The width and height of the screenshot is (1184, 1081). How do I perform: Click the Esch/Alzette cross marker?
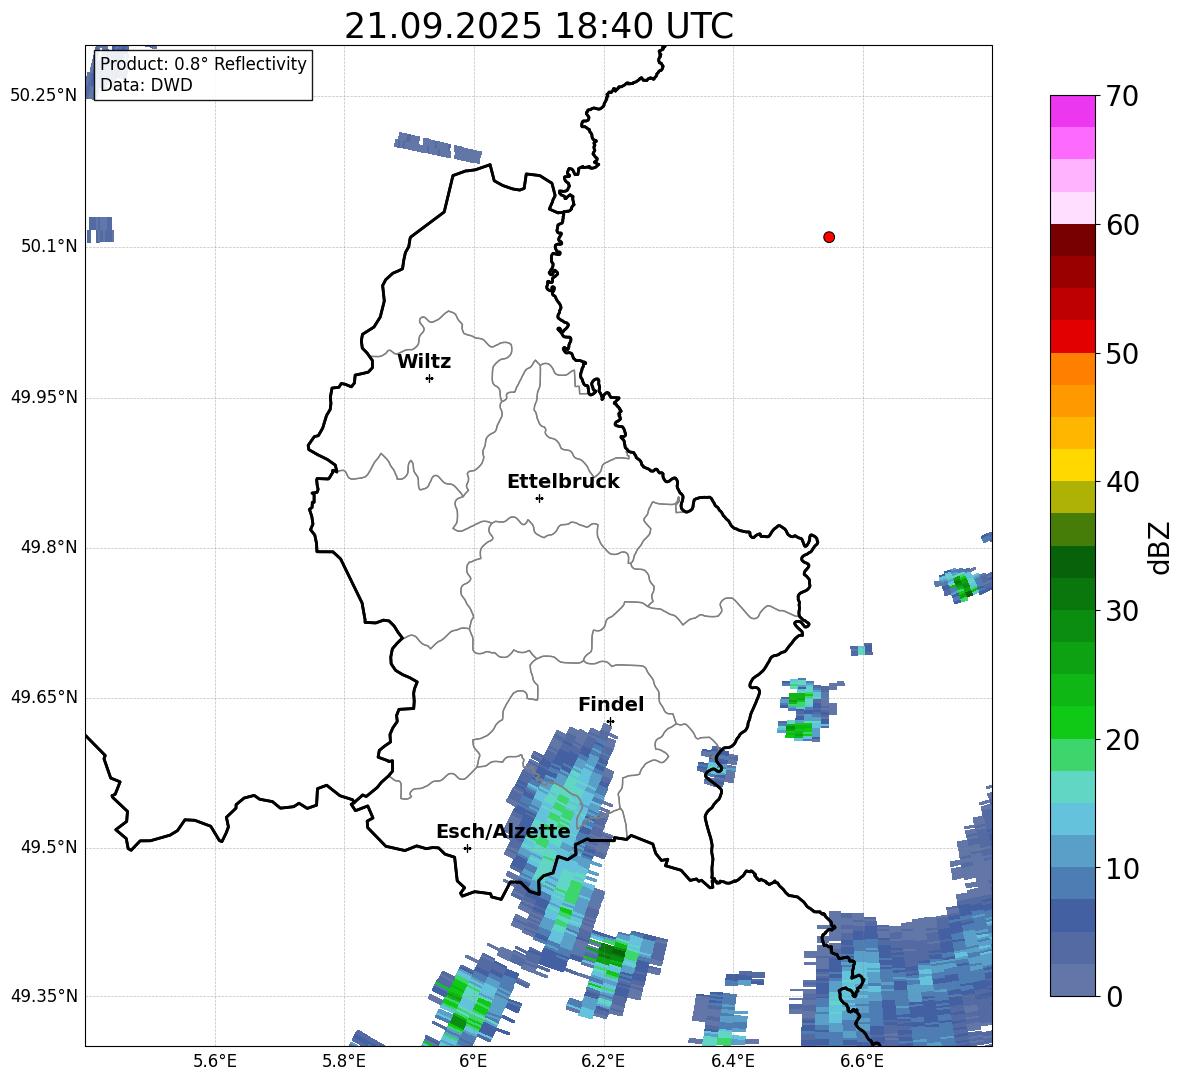pyautogui.click(x=467, y=848)
